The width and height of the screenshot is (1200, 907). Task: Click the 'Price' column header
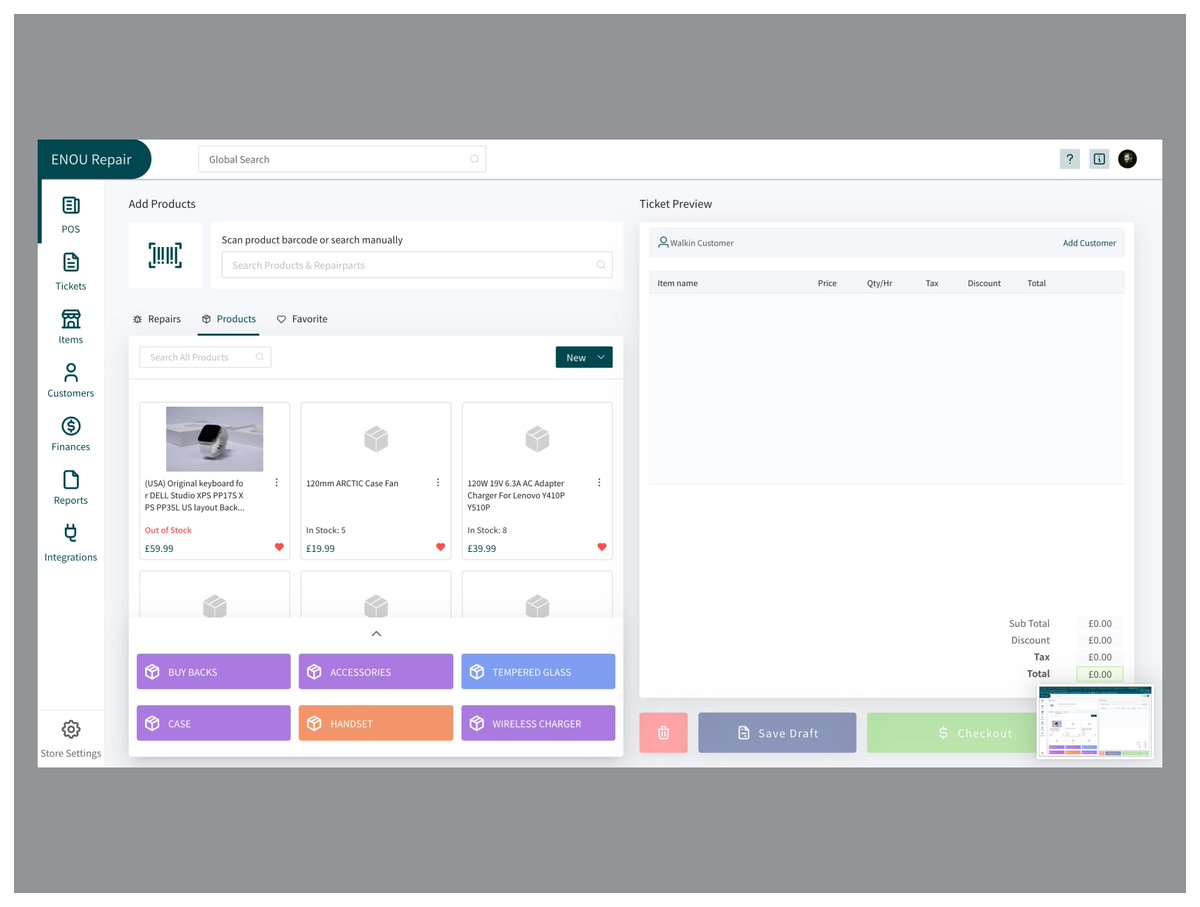tap(827, 283)
